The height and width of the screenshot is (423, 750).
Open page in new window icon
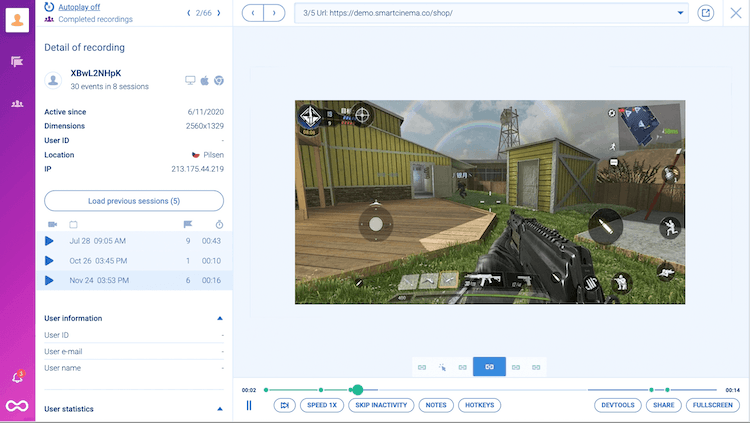point(706,13)
